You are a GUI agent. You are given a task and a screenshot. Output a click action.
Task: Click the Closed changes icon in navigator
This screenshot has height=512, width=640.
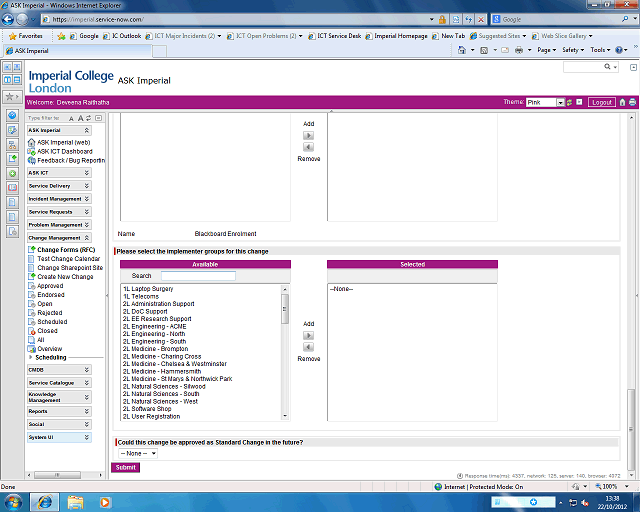point(32,331)
